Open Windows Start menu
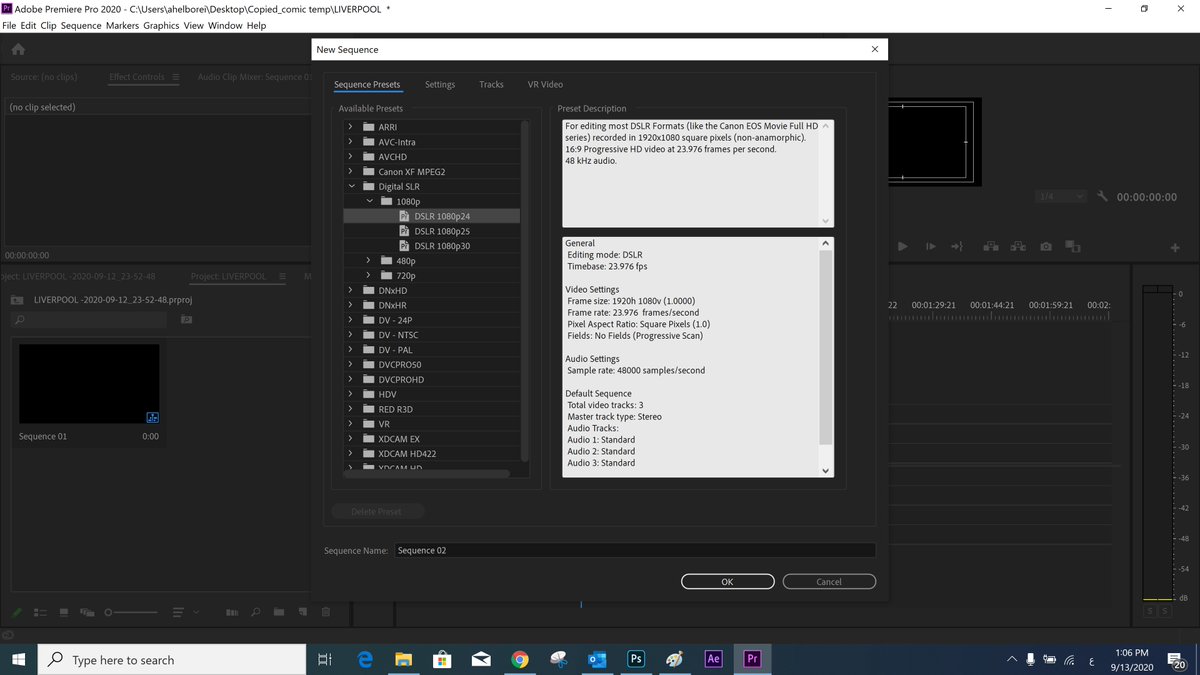Image resolution: width=1200 pixels, height=675 pixels. click(19, 659)
